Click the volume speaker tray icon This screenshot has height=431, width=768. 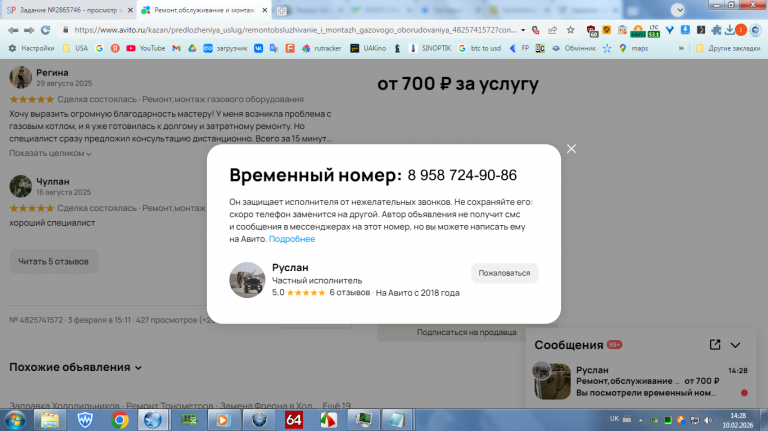point(708,420)
